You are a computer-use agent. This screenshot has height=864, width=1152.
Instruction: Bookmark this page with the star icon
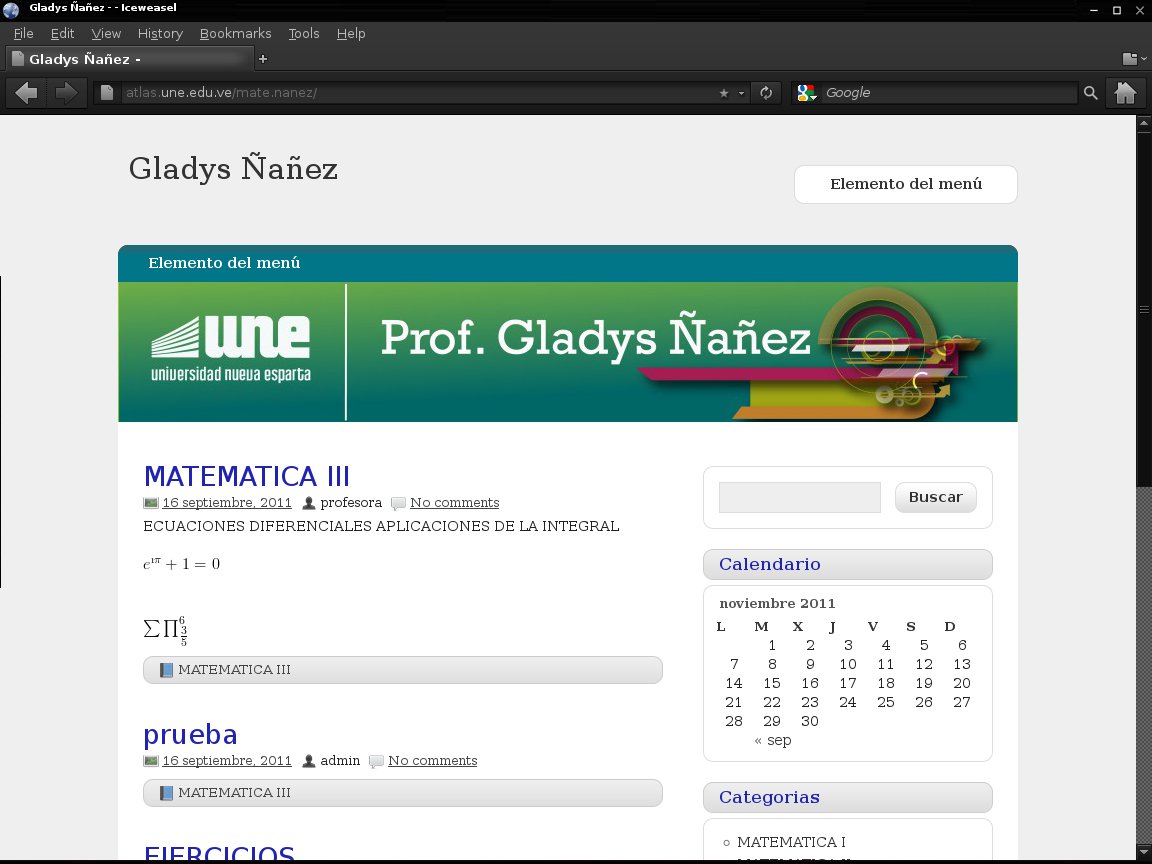[724, 93]
